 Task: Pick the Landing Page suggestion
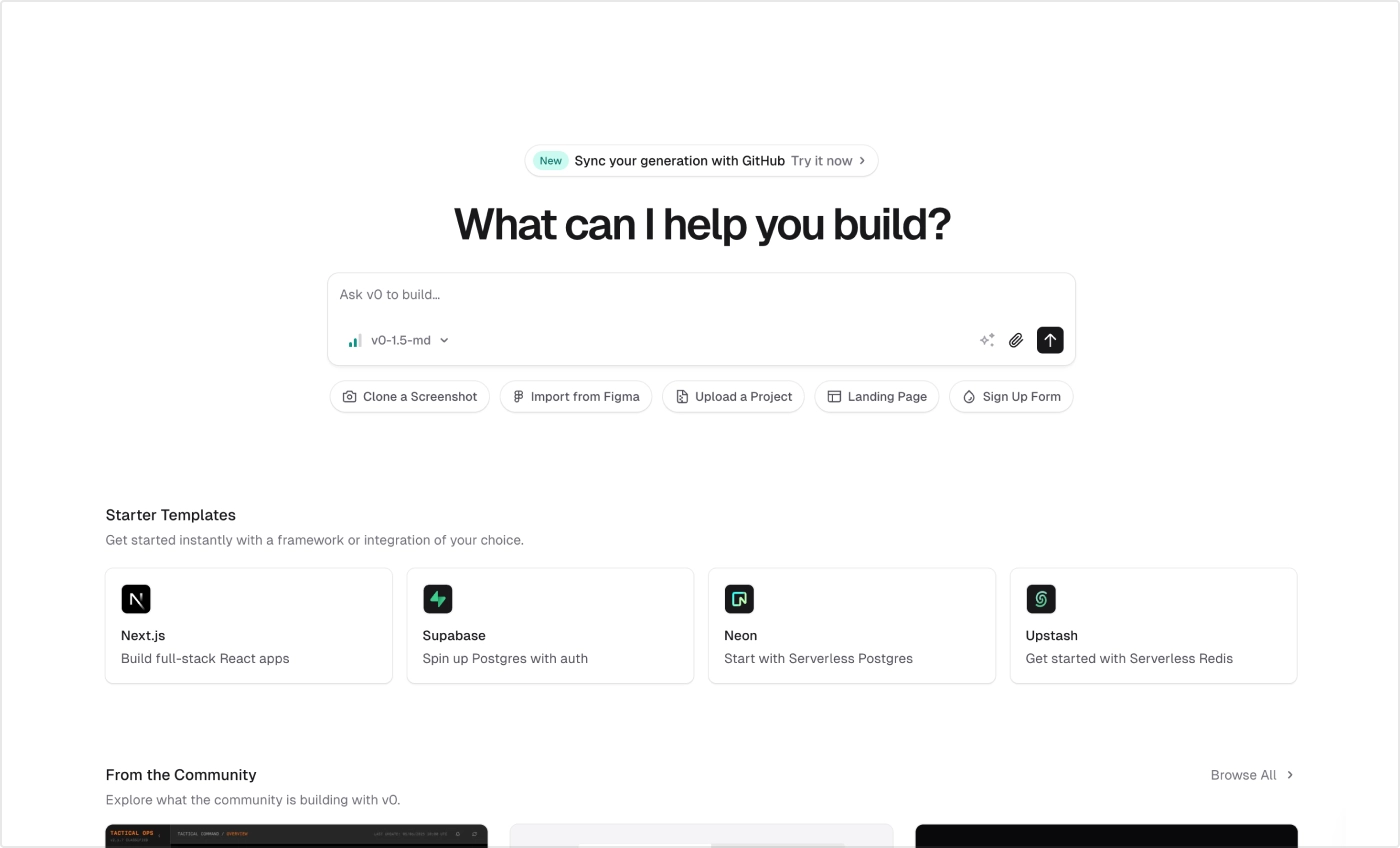(x=877, y=397)
